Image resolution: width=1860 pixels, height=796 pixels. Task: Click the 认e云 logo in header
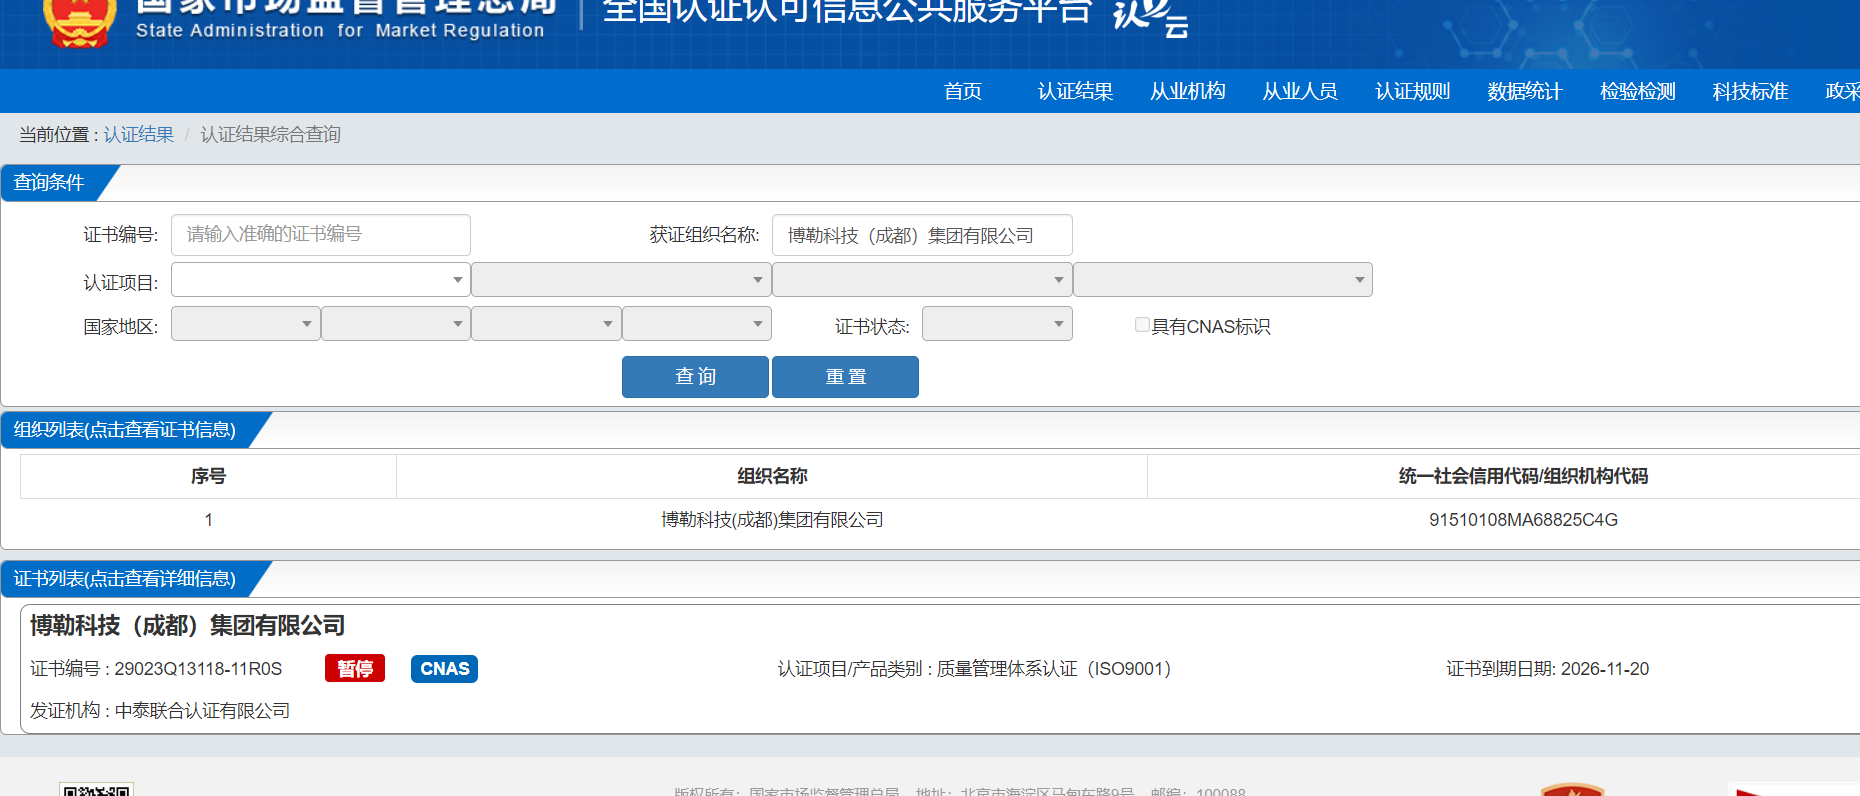click(x=1150, y=17)
